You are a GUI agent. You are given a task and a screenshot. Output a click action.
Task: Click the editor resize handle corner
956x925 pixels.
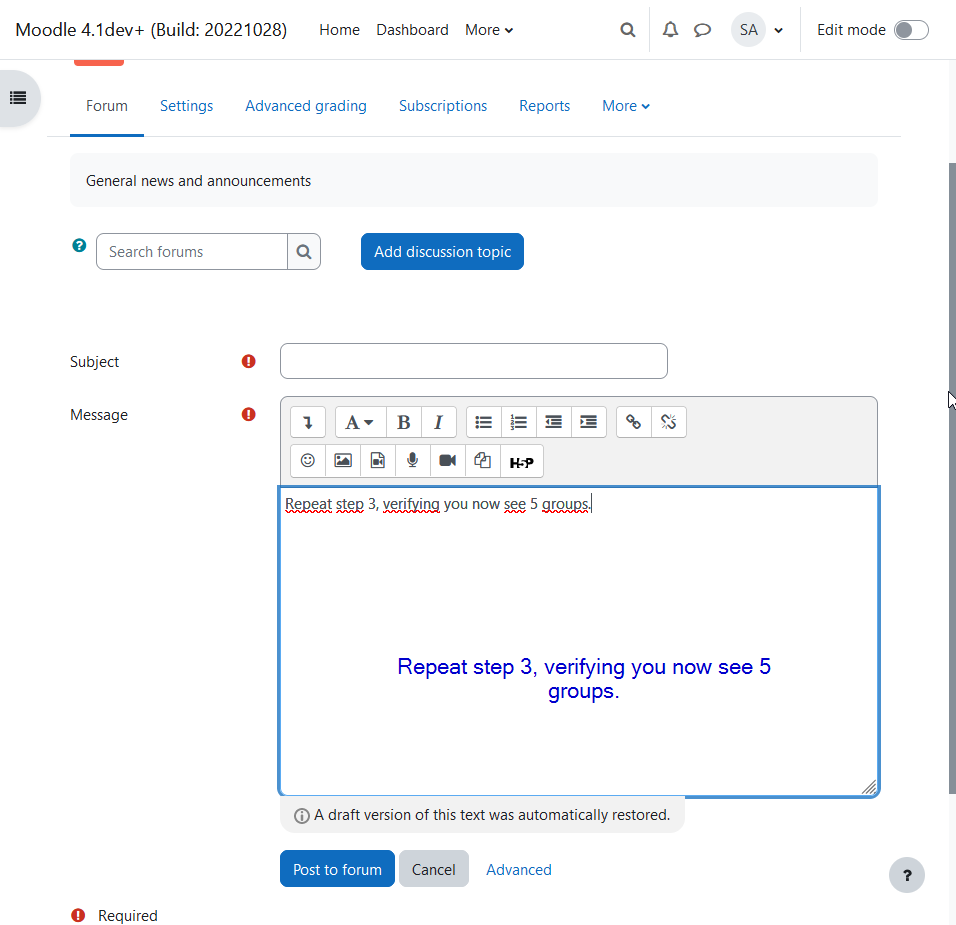tap(869, 787)
